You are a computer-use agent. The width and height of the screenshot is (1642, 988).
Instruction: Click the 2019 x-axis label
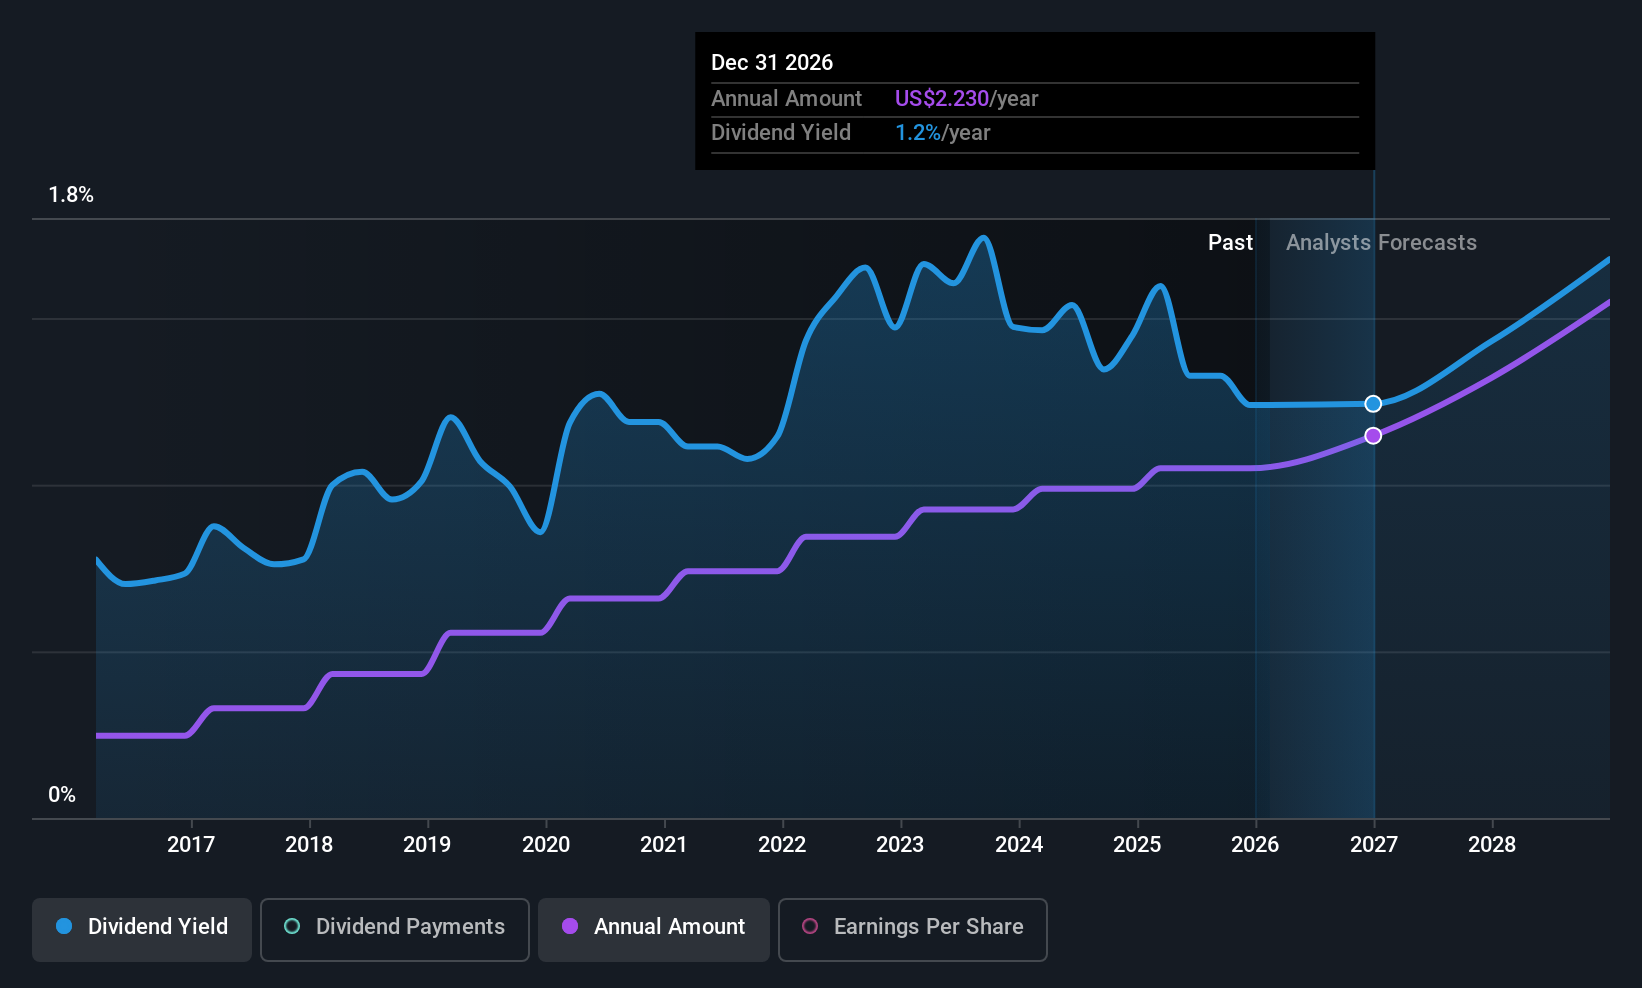[427, 844]
